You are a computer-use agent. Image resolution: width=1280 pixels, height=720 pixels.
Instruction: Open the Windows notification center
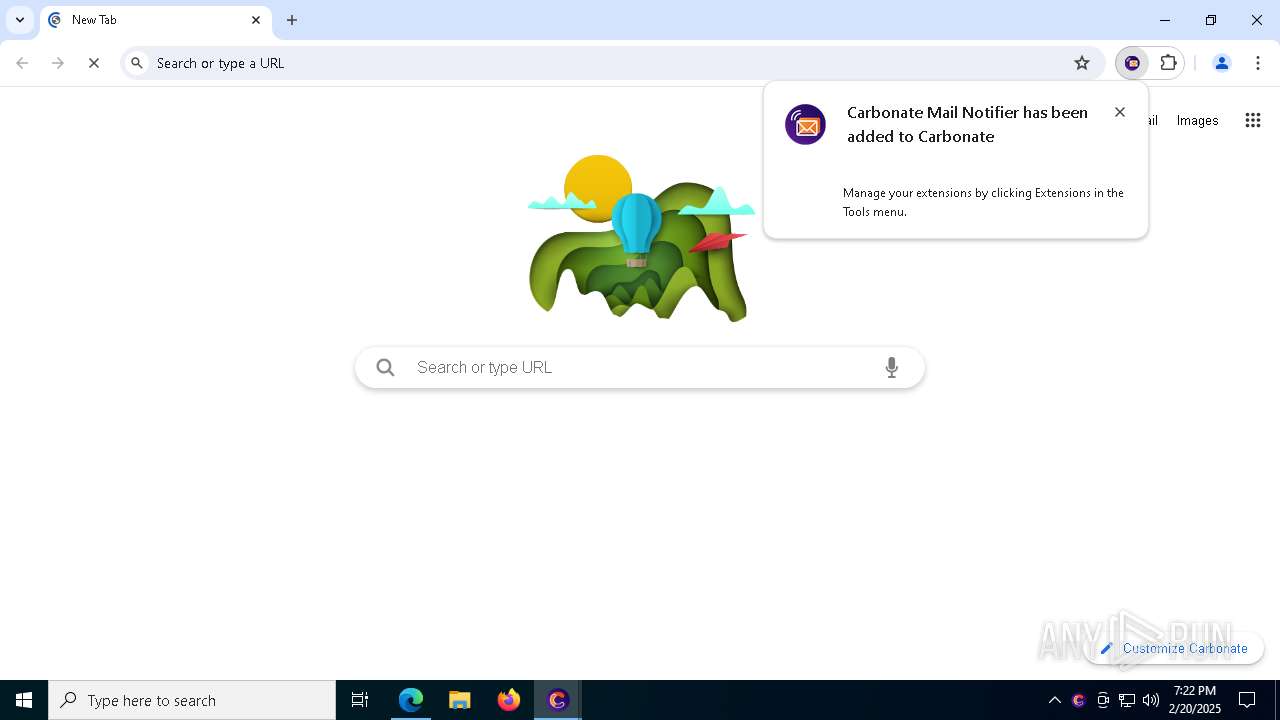[1247, 700]
